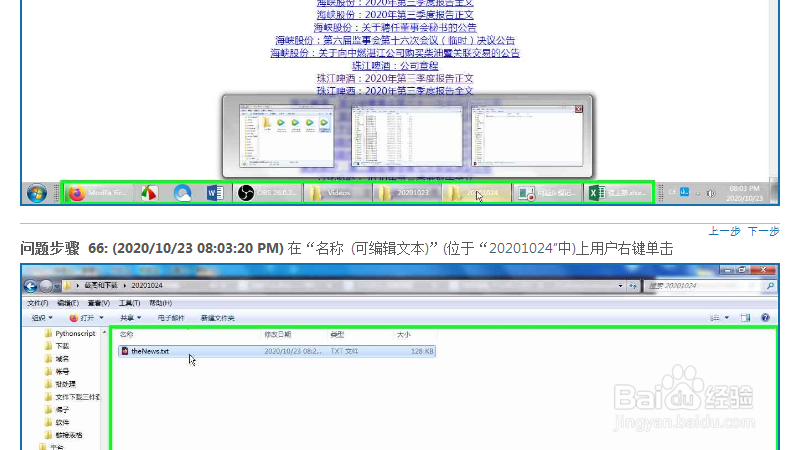Screen dimensions: 800x450
Task: Switch to OBS 26.0.2 in the taskbar
Action: click(x=268, y=193)
